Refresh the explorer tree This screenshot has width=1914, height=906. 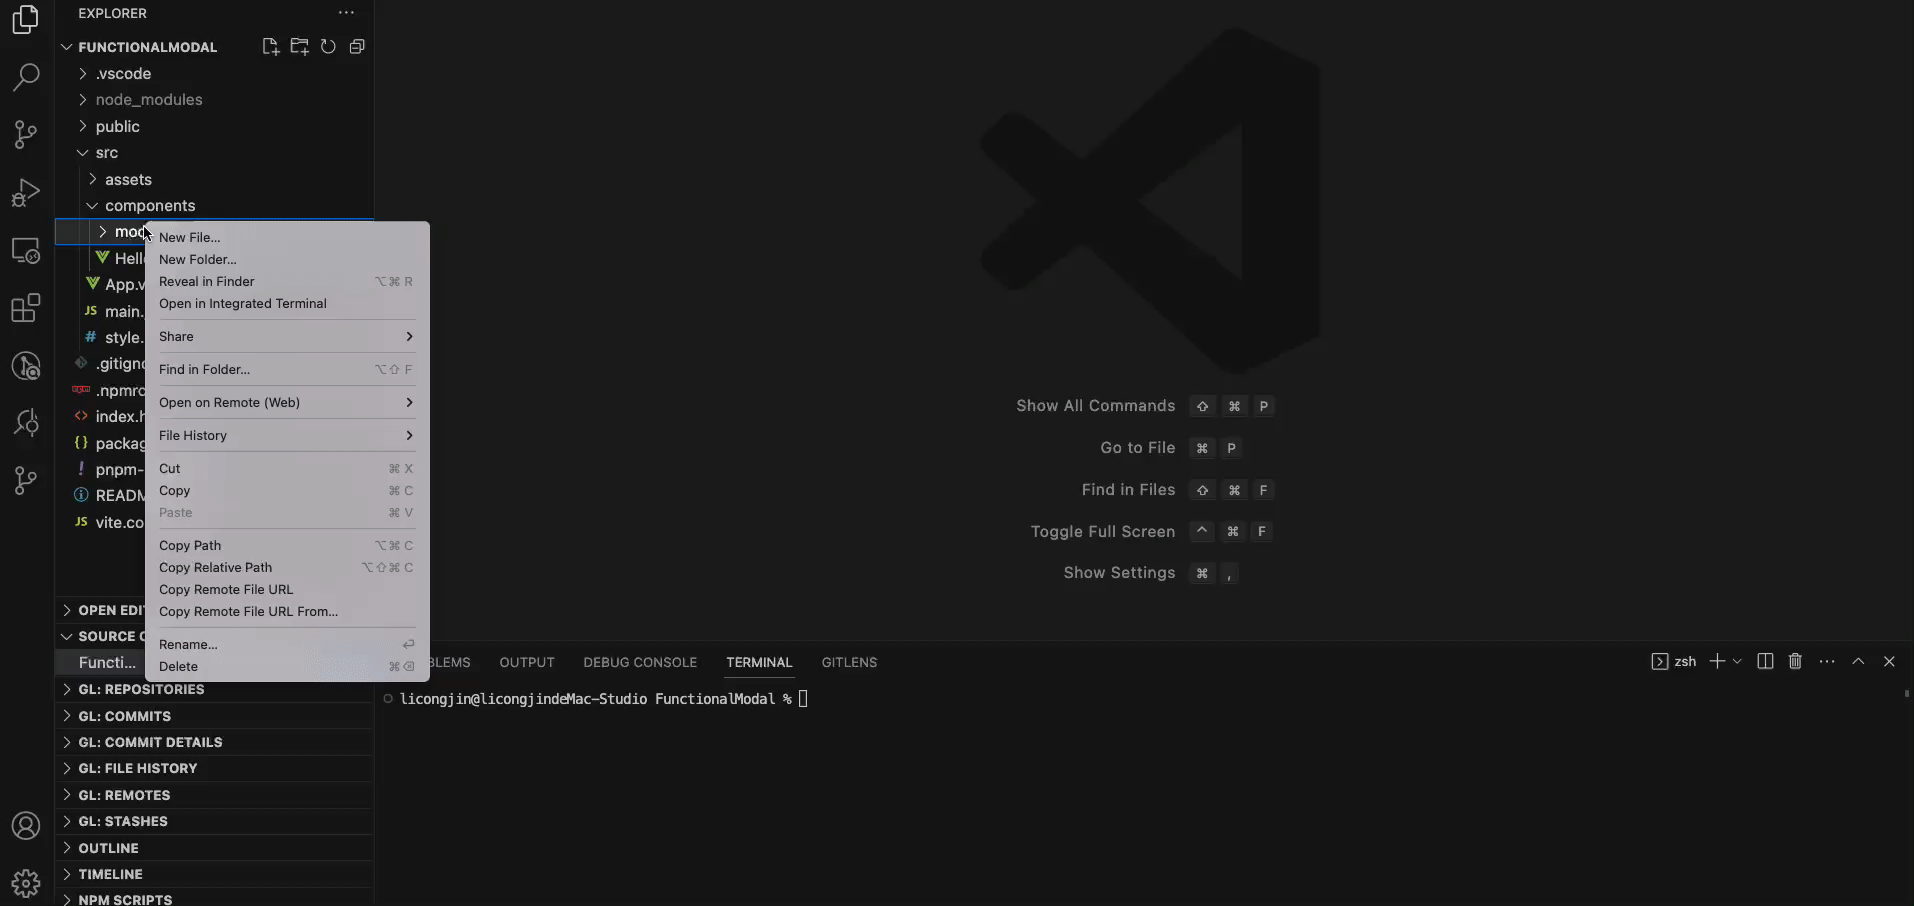click(x=328, y=47)
